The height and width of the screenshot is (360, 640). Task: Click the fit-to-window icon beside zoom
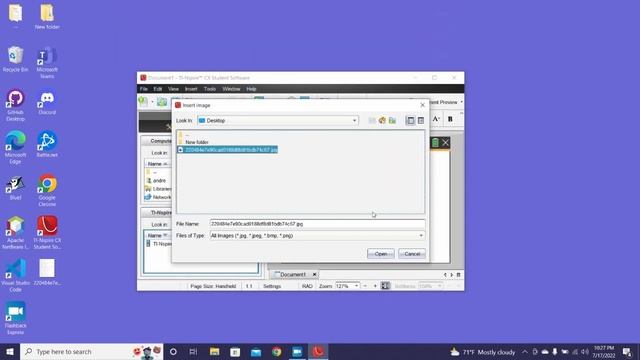(x=385, y=286)
